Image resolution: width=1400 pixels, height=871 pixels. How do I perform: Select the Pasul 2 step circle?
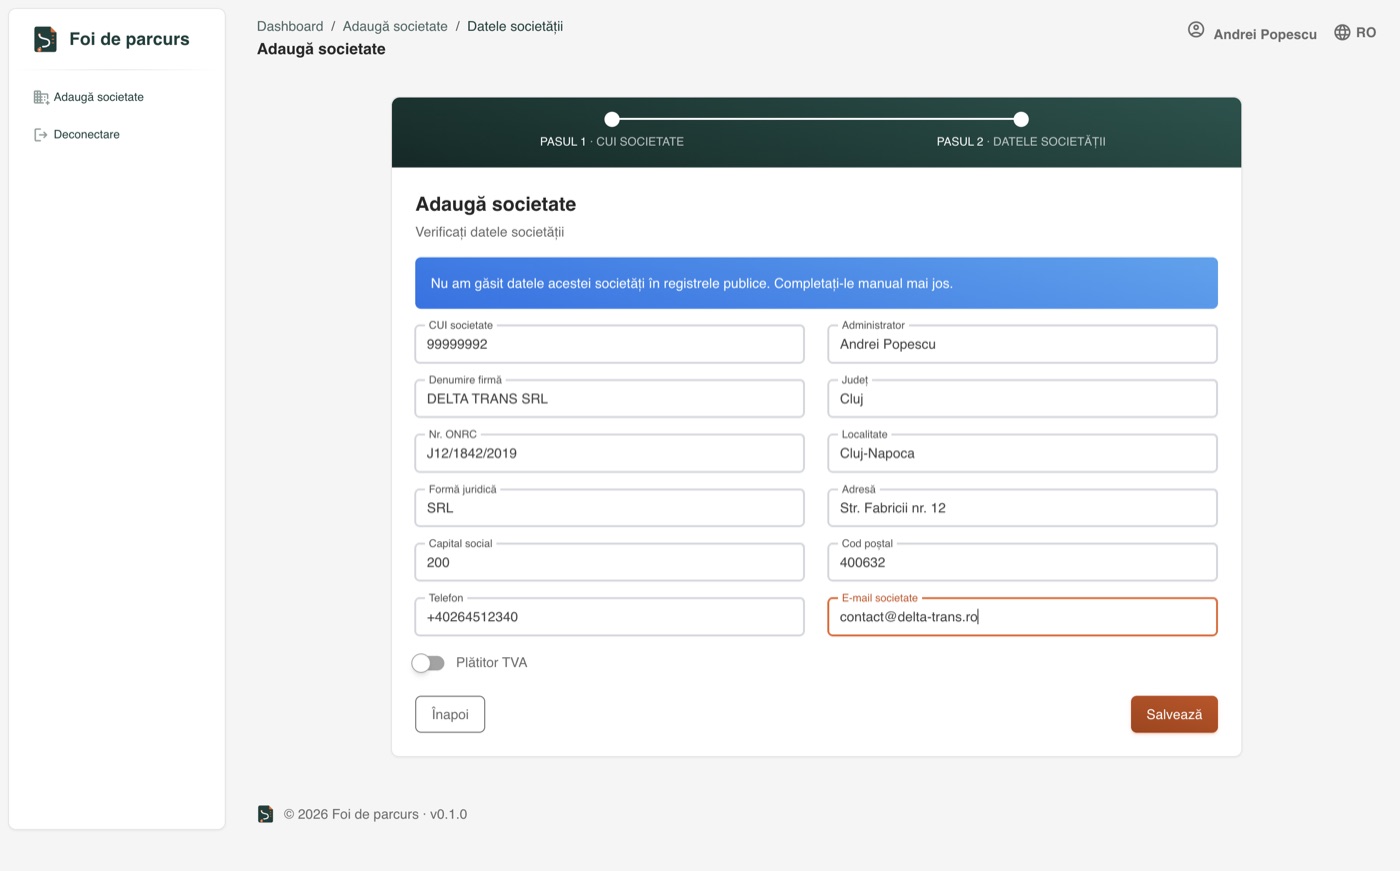[x=1021, y=119]
